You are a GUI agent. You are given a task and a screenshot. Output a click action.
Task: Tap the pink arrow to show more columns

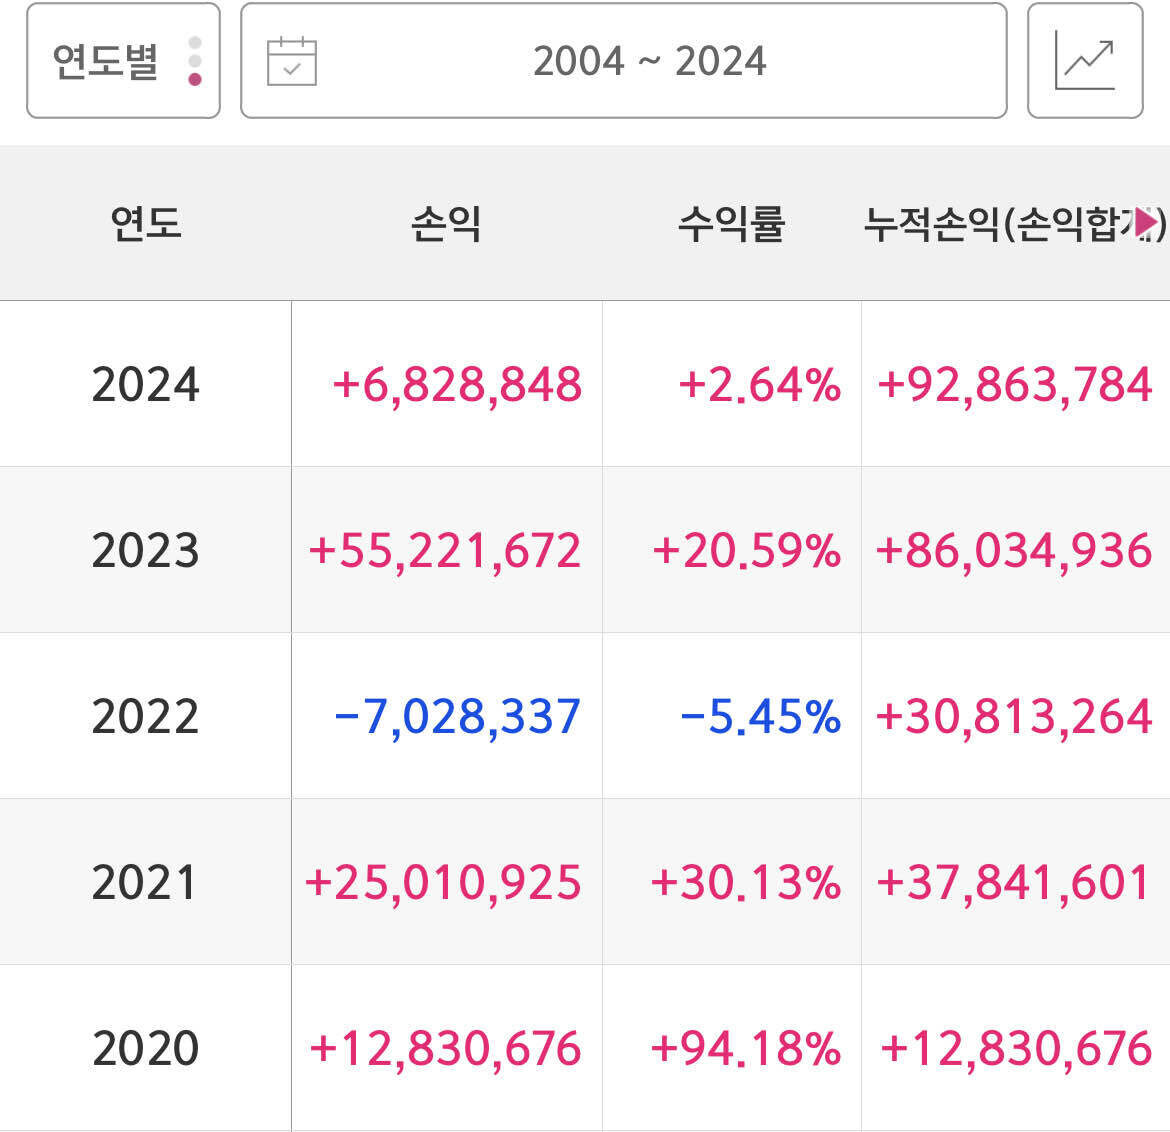1146,222
